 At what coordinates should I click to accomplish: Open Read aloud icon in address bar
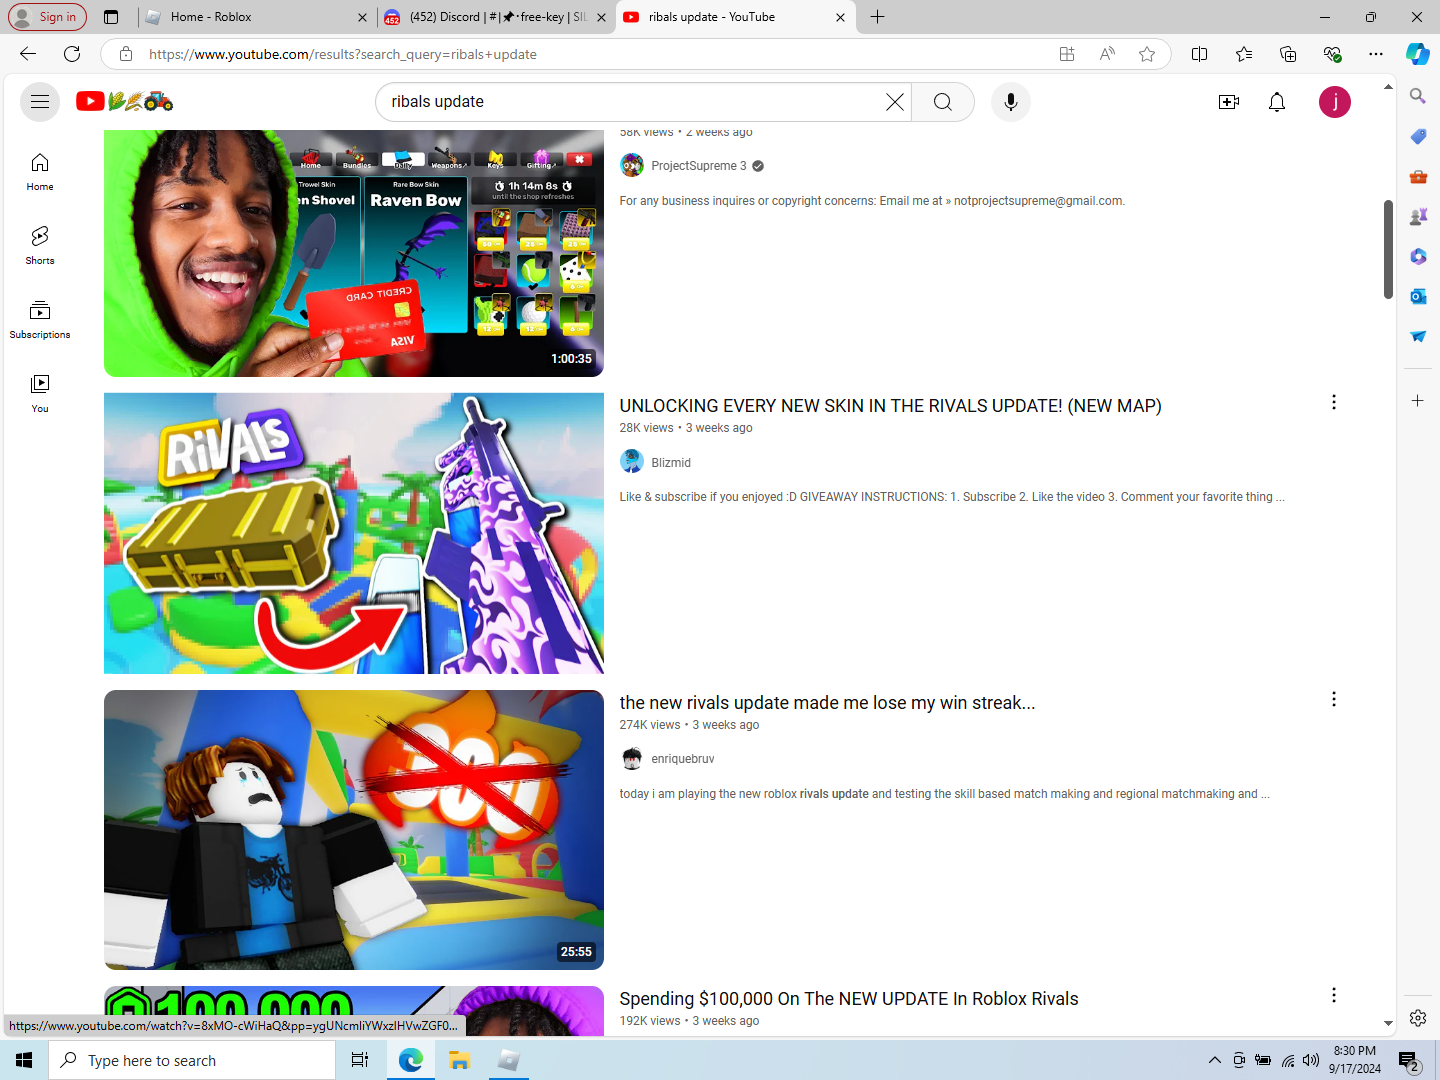point(1107,54)
